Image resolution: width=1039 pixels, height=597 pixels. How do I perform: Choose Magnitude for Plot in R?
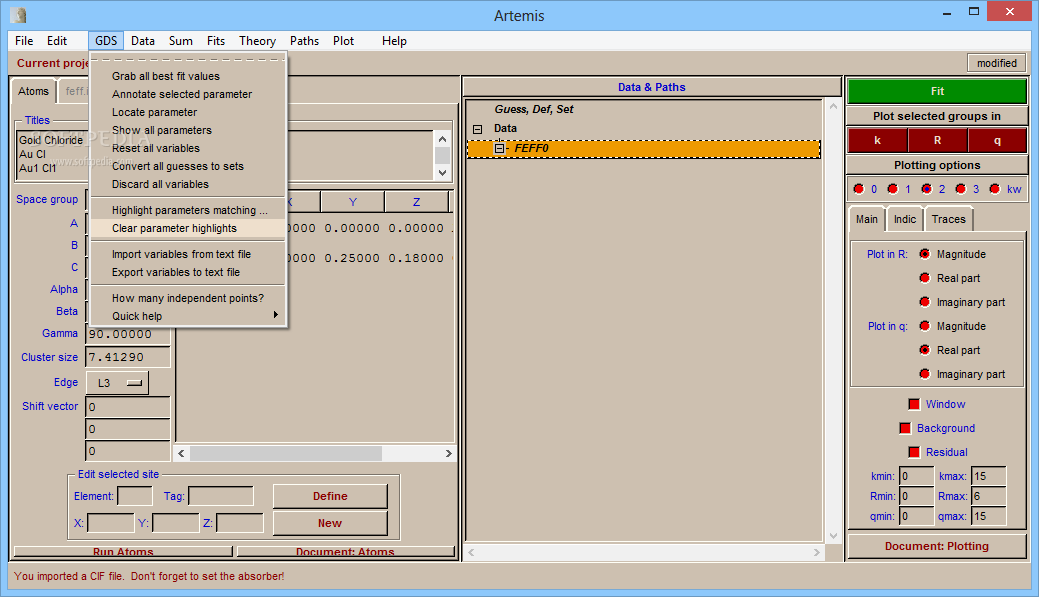pyautogui.click(x=924, y=254)
